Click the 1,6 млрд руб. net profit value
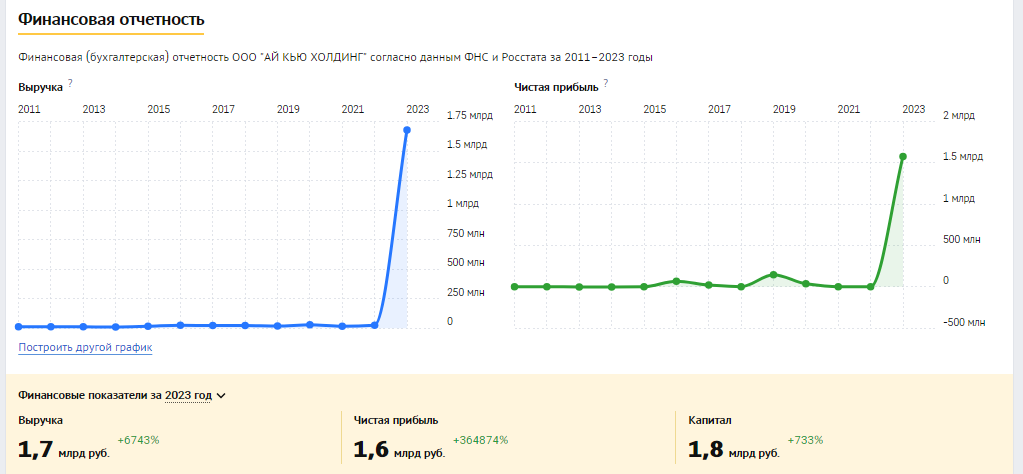 (399, 451)
